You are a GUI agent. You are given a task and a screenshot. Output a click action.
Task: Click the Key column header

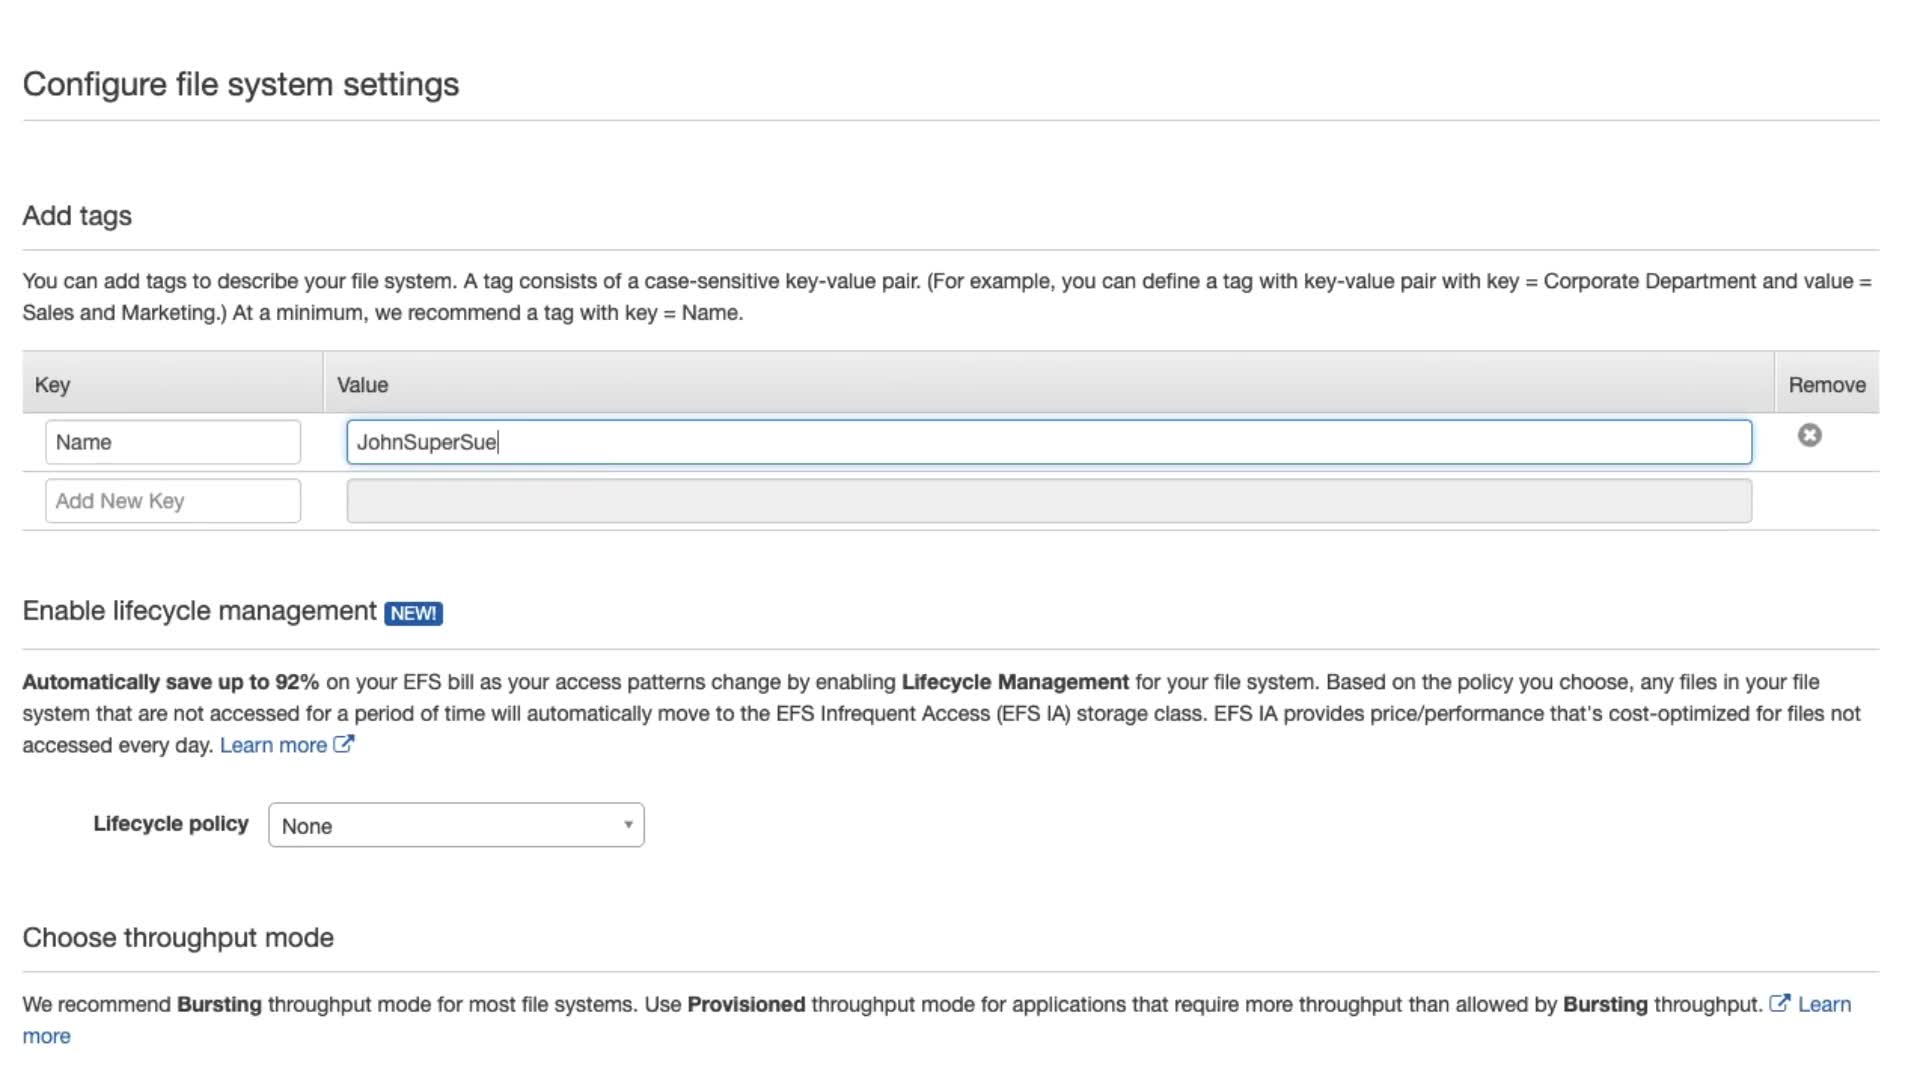click(x=52, y=385)
